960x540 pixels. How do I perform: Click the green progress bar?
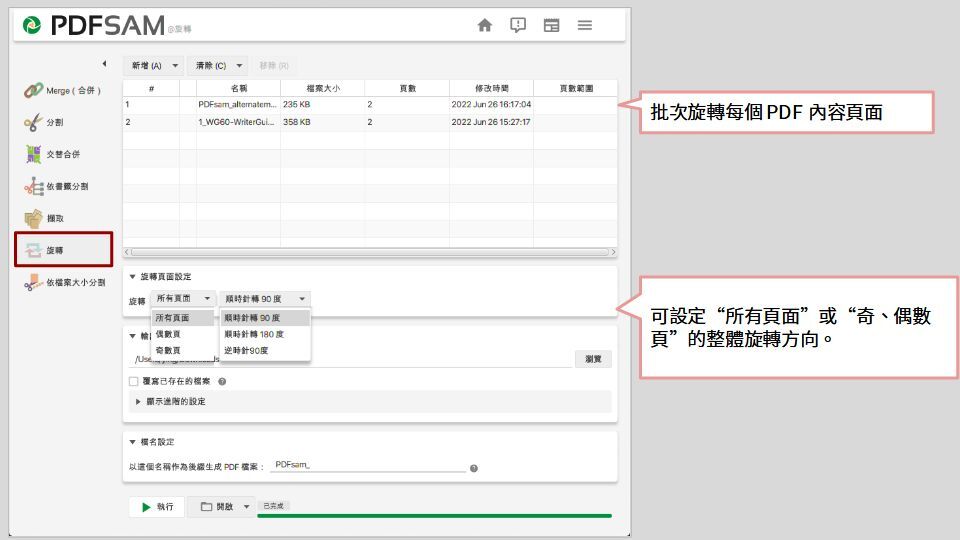coord(434,516)
